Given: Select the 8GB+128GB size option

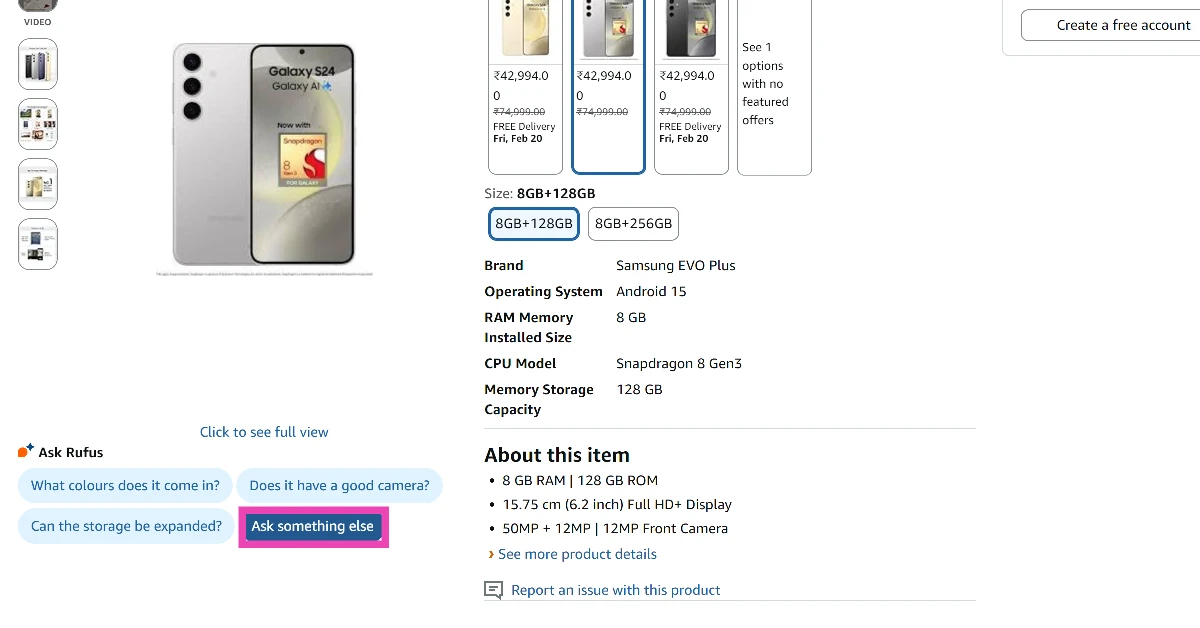Looking at the screenshot, I should [533, 223].
